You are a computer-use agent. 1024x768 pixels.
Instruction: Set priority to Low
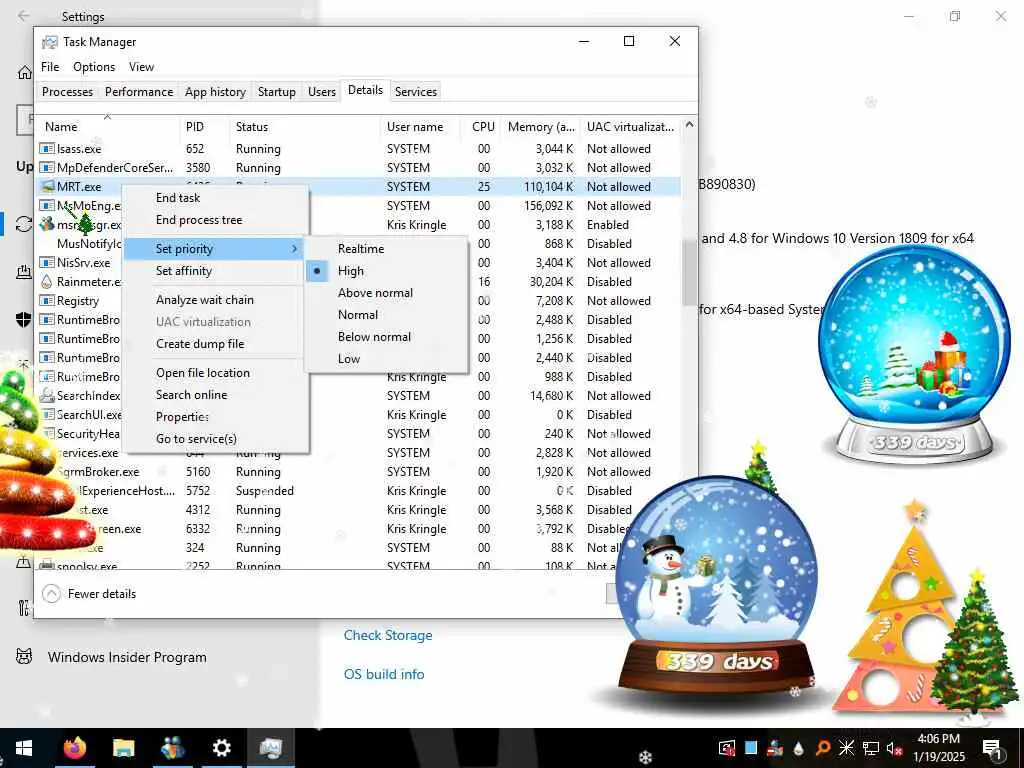[x=387, y=359]
